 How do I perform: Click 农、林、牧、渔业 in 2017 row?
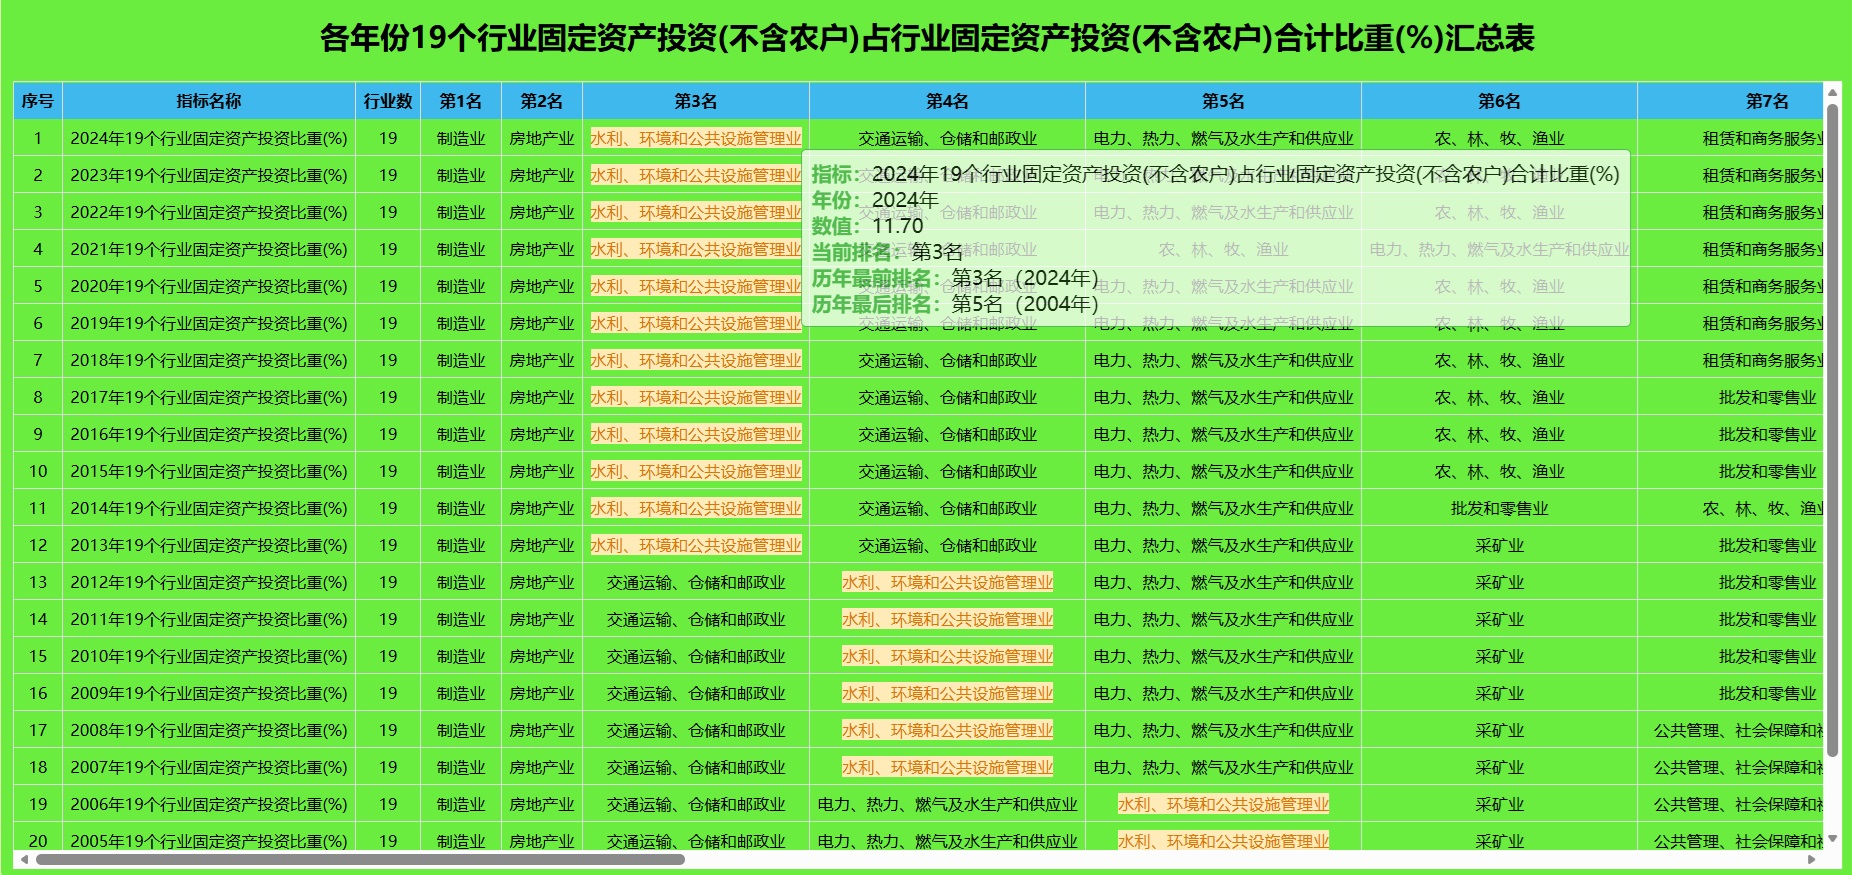pos(1499,398)
